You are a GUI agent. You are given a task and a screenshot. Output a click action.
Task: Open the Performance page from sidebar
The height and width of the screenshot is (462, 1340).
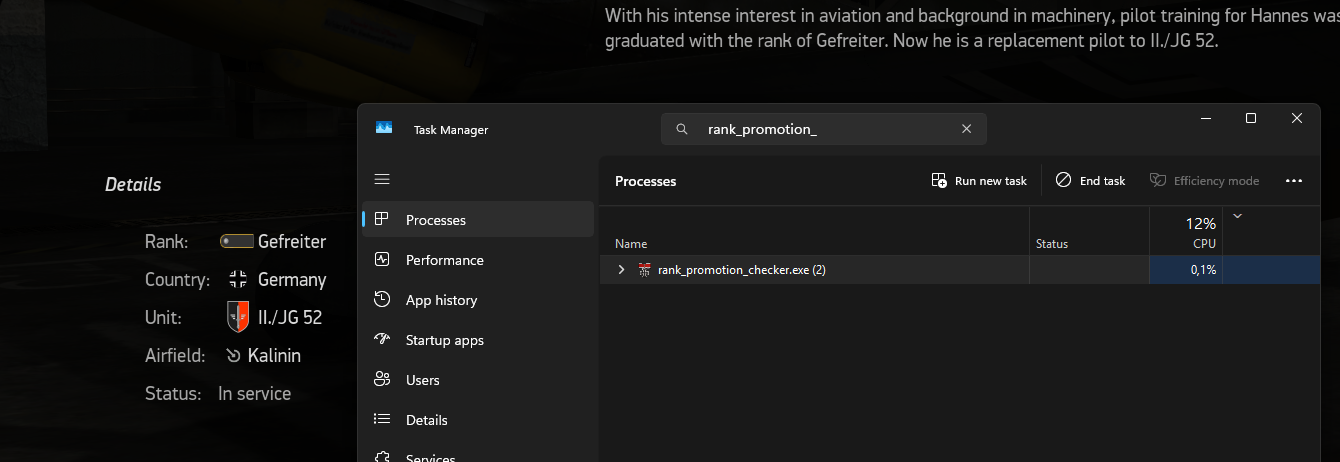[x=444, y=260]
